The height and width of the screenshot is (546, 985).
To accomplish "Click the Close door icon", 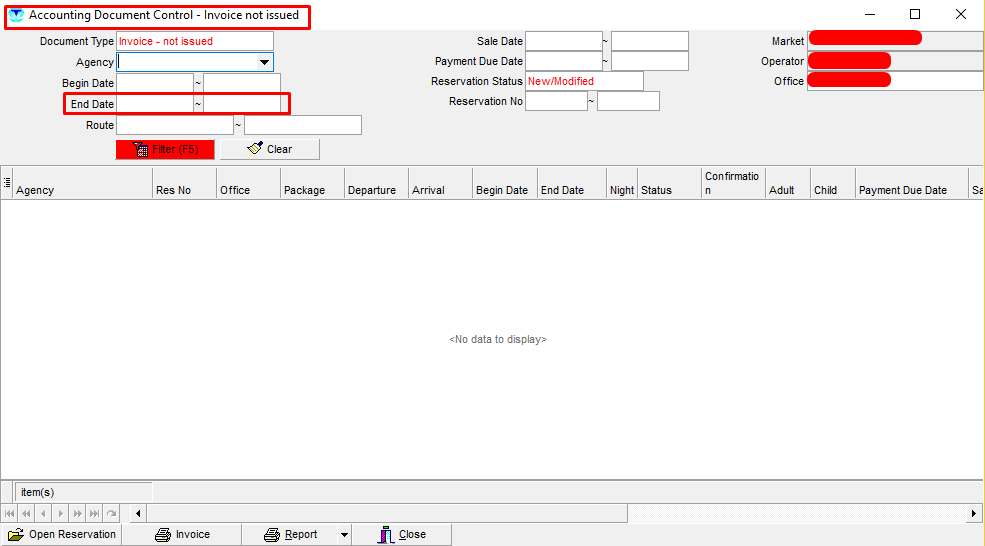I will (x=385, y=535).
